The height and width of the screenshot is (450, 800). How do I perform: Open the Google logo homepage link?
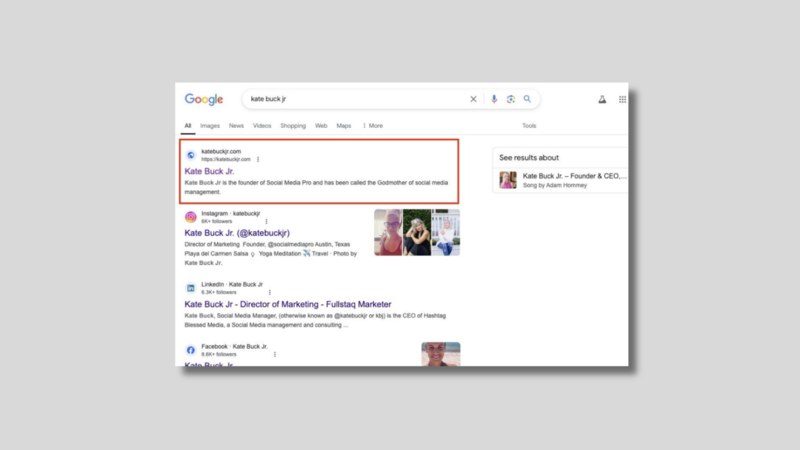(x=204, y=99)
